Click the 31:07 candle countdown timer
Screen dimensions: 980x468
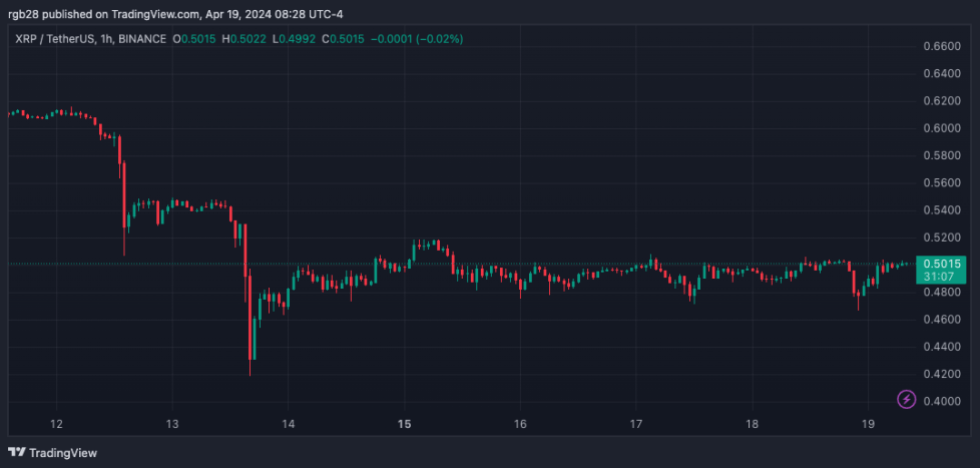coord(938,276)
